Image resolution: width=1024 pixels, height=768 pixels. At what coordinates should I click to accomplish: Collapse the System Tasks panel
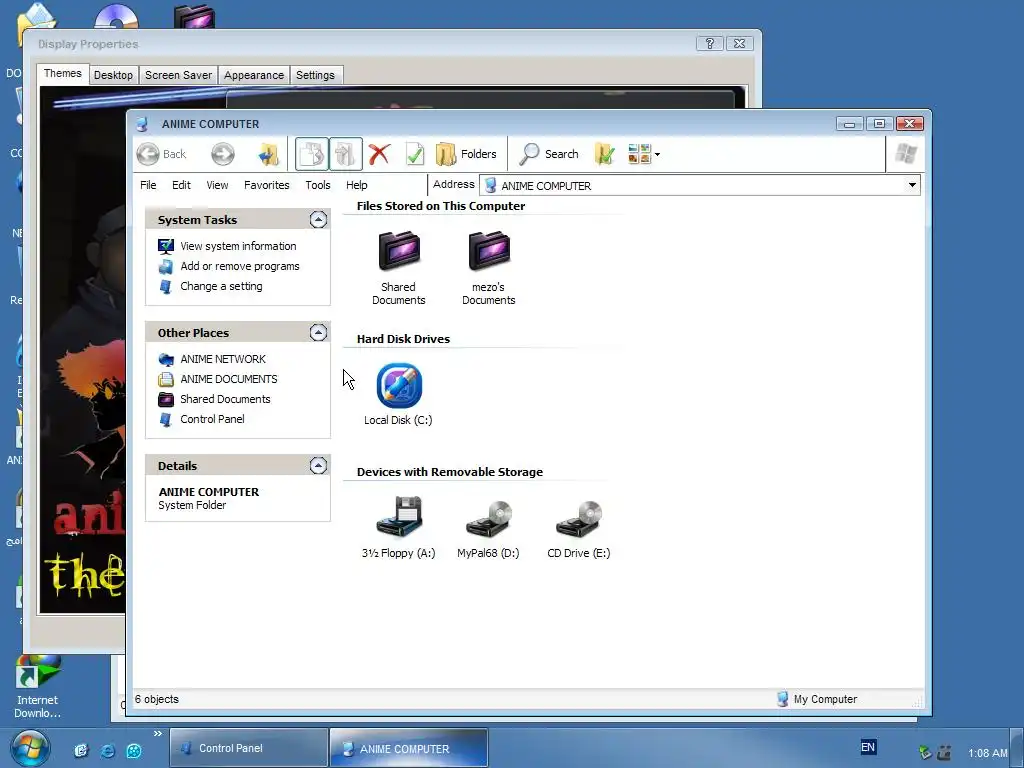318,219
